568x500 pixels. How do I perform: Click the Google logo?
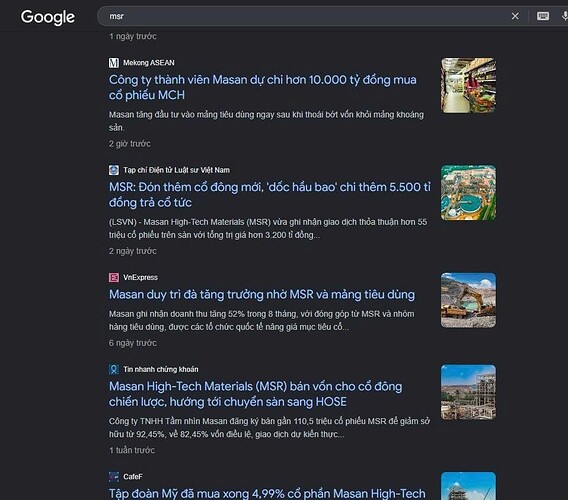click(x=48, y=17)
